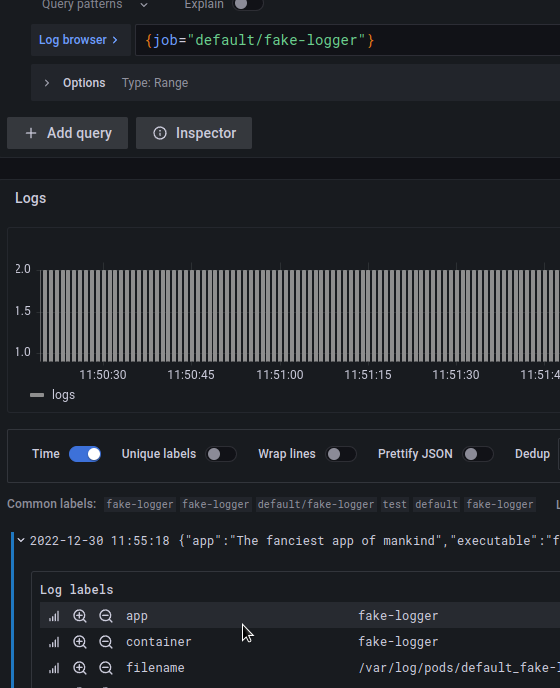The width and height of the screenshot is (560, 688).
Task: Filter for value on filename label
Action: (80, 668)
